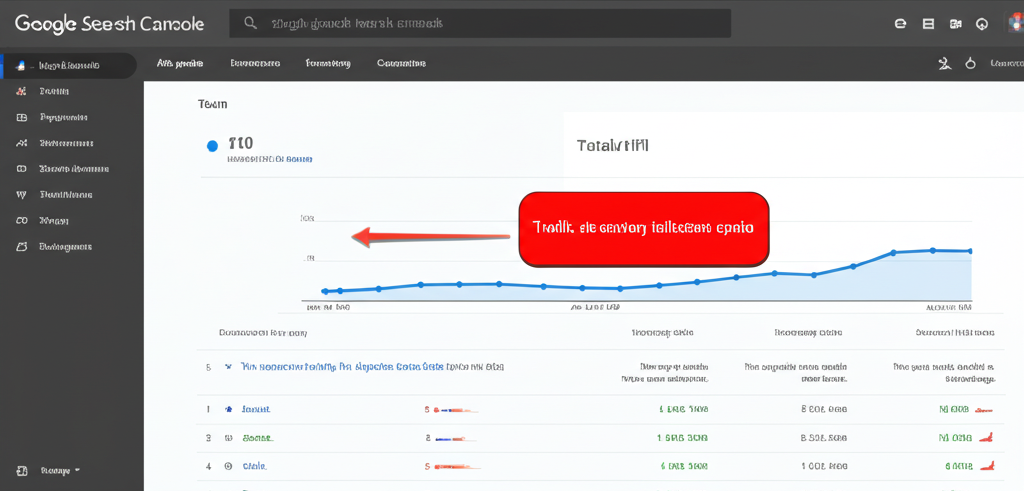The width and height of the screenshot is (1024, 491).
Task: Select the star icon in table row 1
Action: point(229,409)
